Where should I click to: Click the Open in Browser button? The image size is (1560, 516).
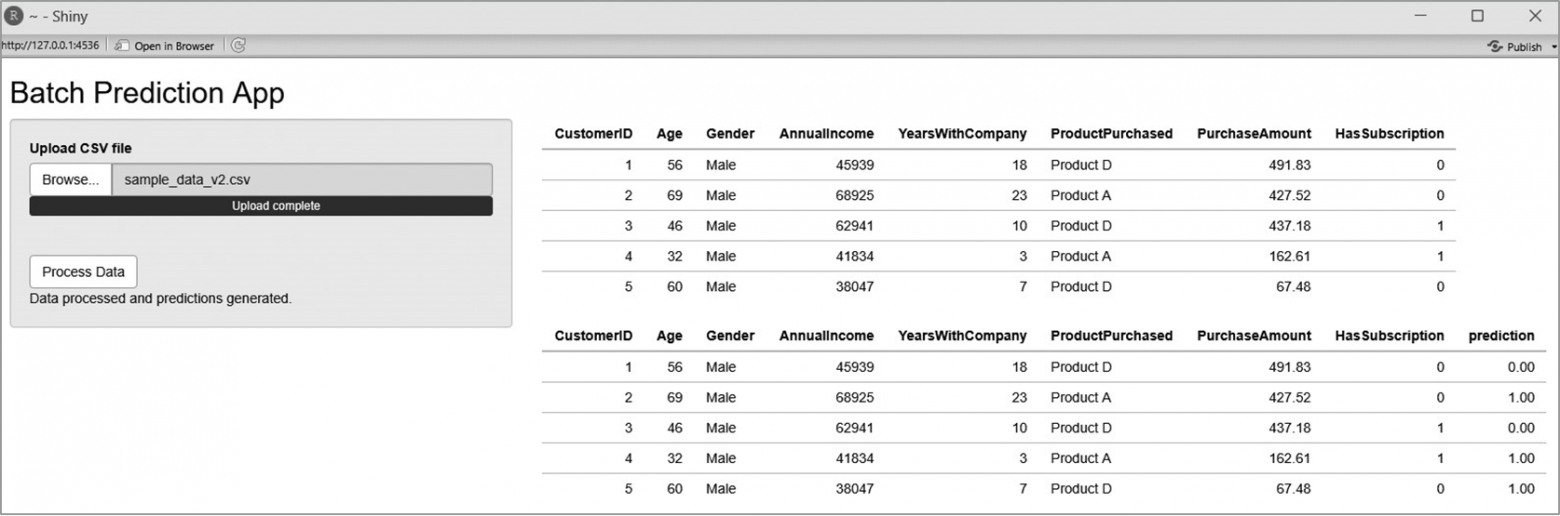click(164, 46)
